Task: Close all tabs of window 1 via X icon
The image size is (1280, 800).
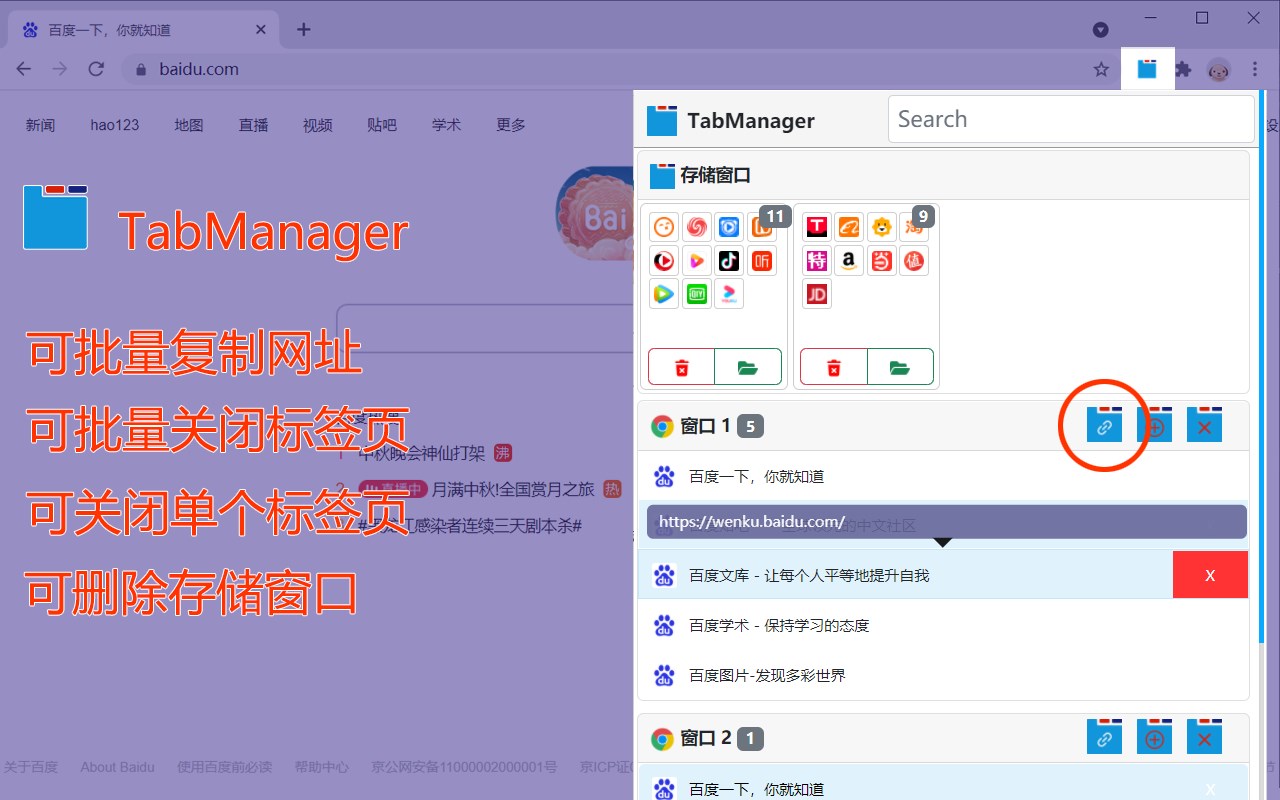Action: pyautogui.click(x=1204, y=426)
